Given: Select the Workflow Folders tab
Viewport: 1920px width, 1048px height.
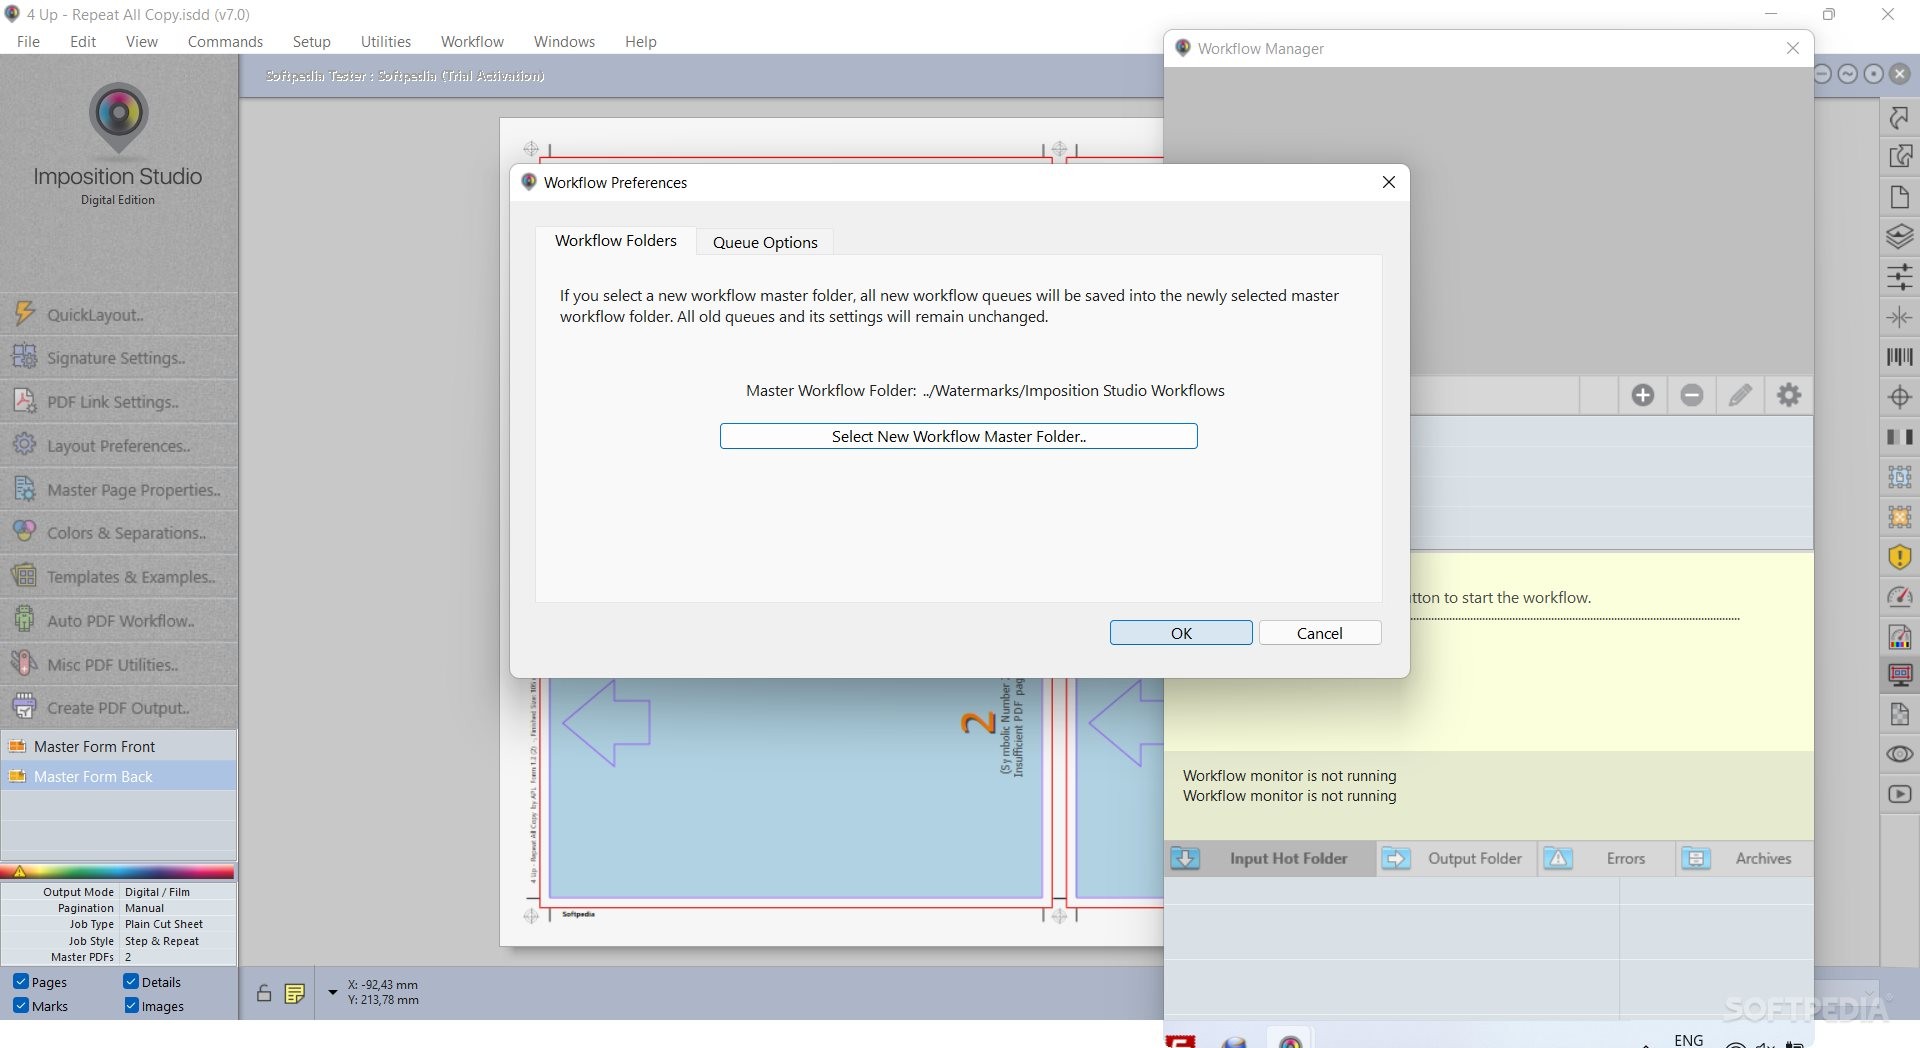Looking at the screenshot, I should [x=616, y=240].
